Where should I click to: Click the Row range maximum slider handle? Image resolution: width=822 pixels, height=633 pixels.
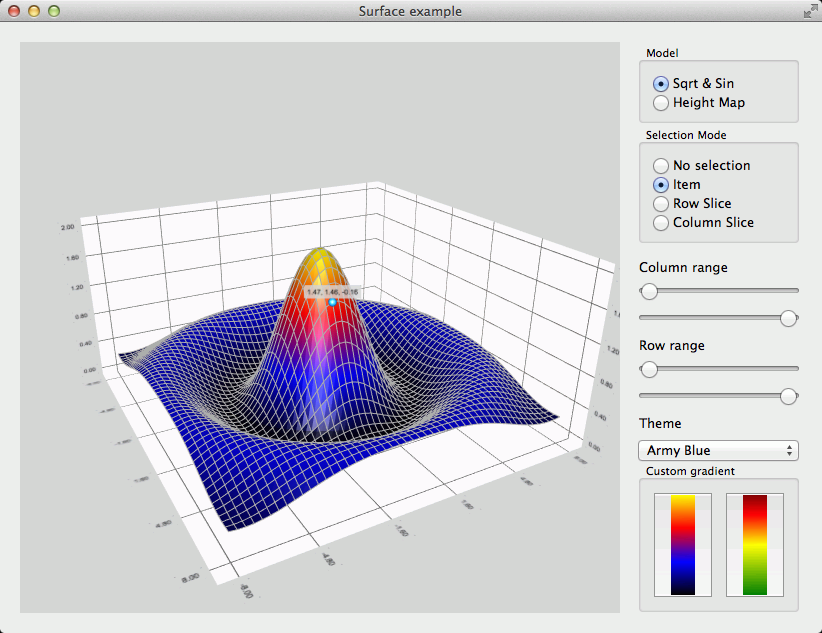click(x=788, y=396)
